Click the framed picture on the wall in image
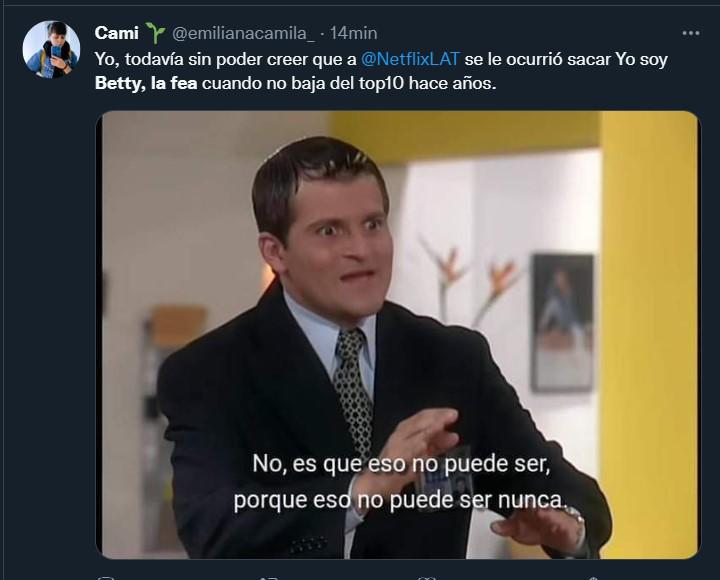Image resolution: width=720 pixels, height=580 pixels. pos(562,323)
